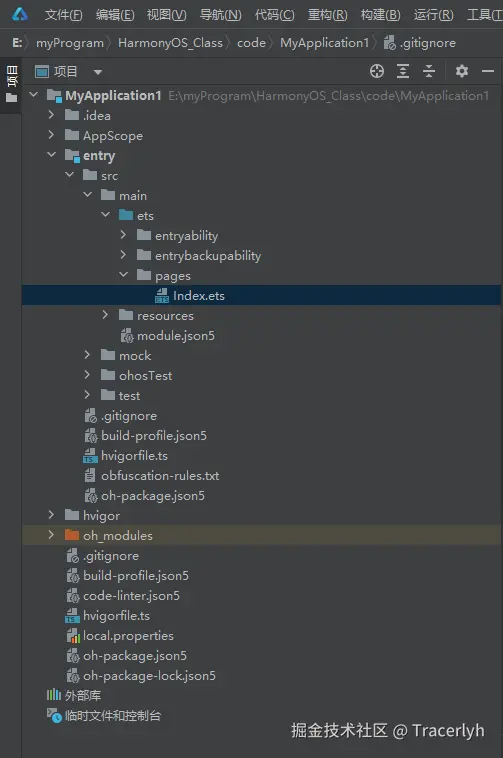The image size is (503, 758).
Task: Expand the oh_modules folder
Action: tap(51, 535)
